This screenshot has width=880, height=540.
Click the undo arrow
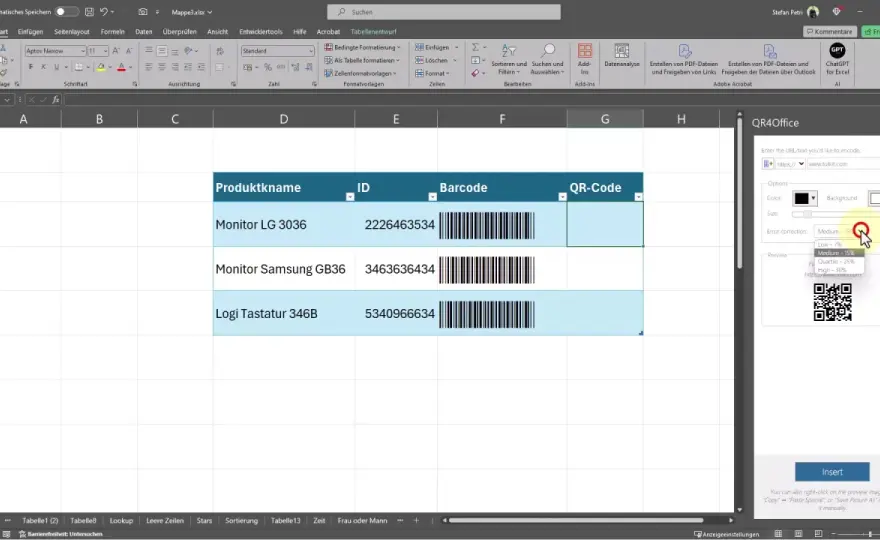point(104,12)
